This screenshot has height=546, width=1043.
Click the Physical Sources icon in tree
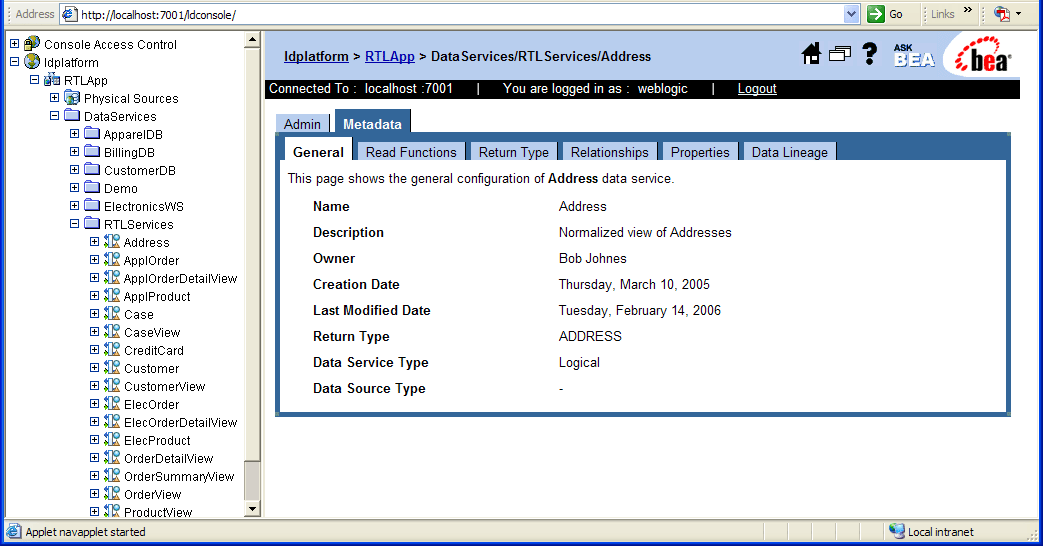(72, 98)
